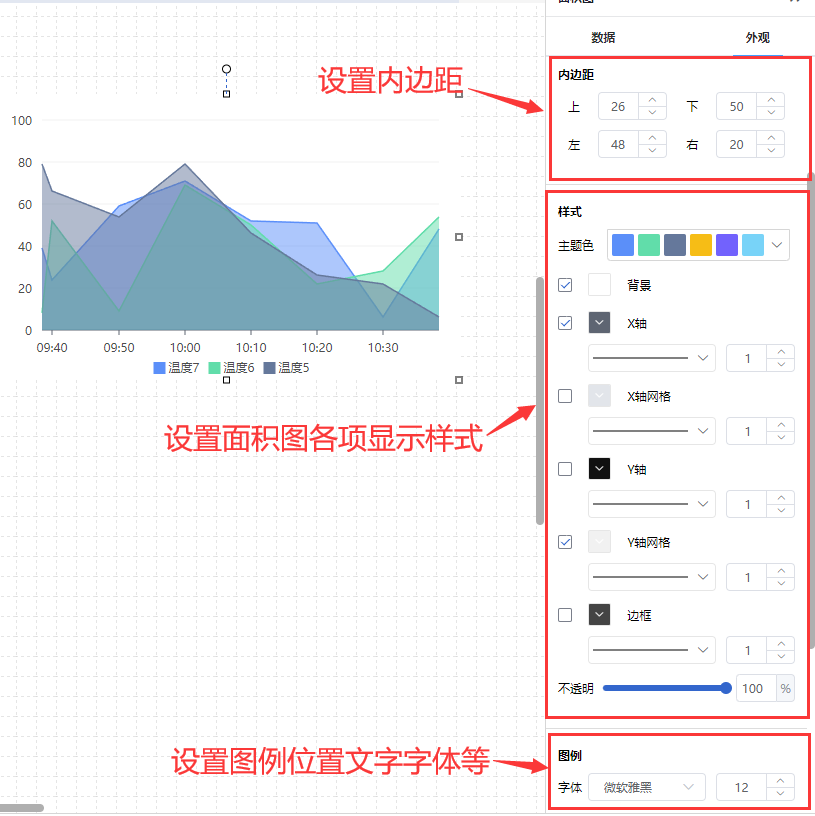Decrease the legend font size
Screen dimensions: 815x816
pos(780,794)
